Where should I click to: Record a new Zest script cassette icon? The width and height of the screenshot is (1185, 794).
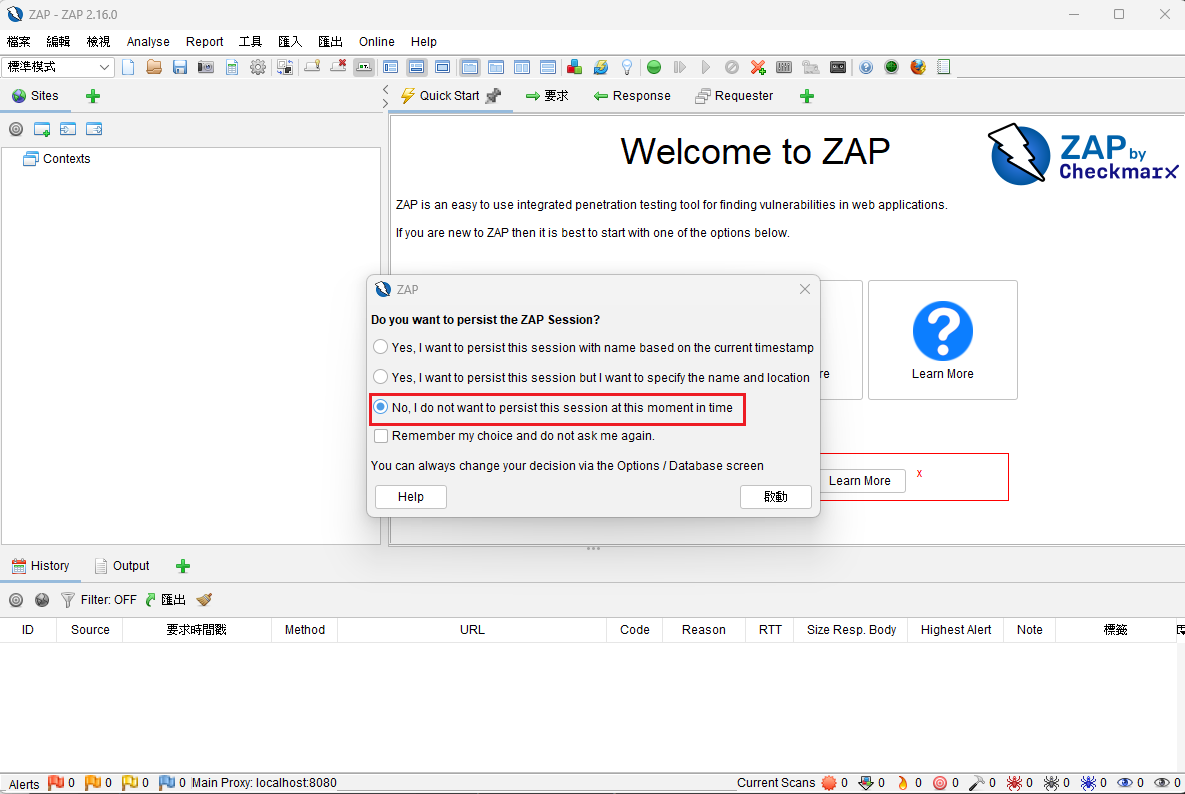(837, 67)
